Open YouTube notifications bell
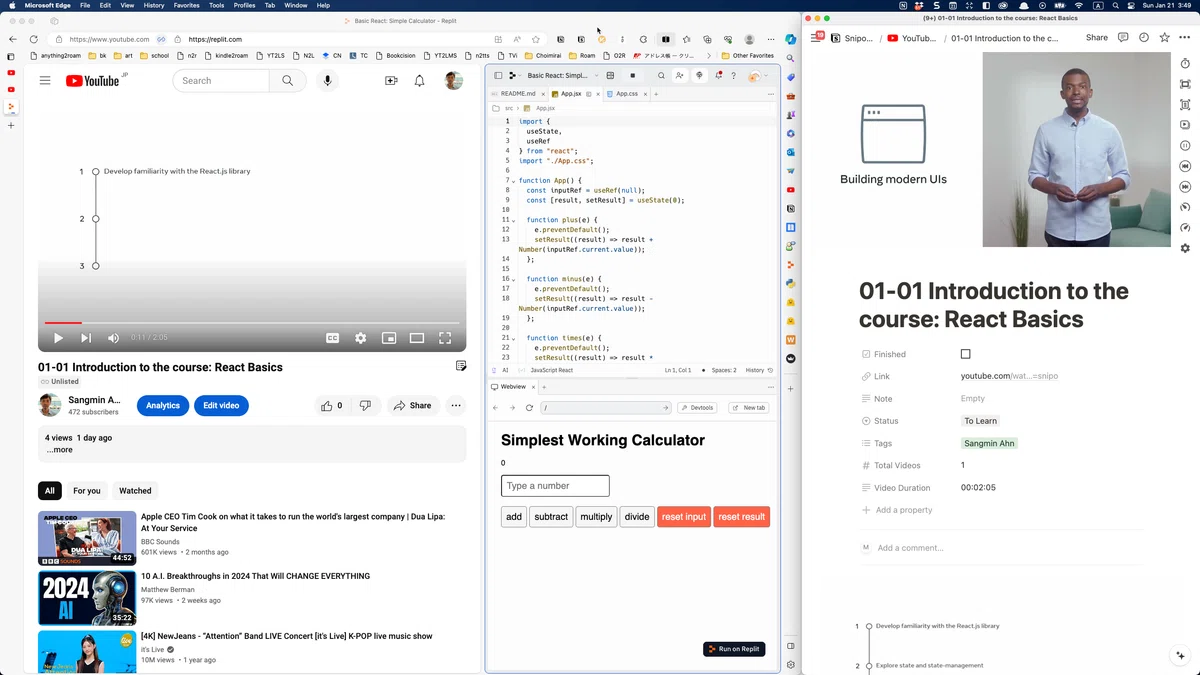The width and height of the screenshot is (1200, 675). (420, 81)
